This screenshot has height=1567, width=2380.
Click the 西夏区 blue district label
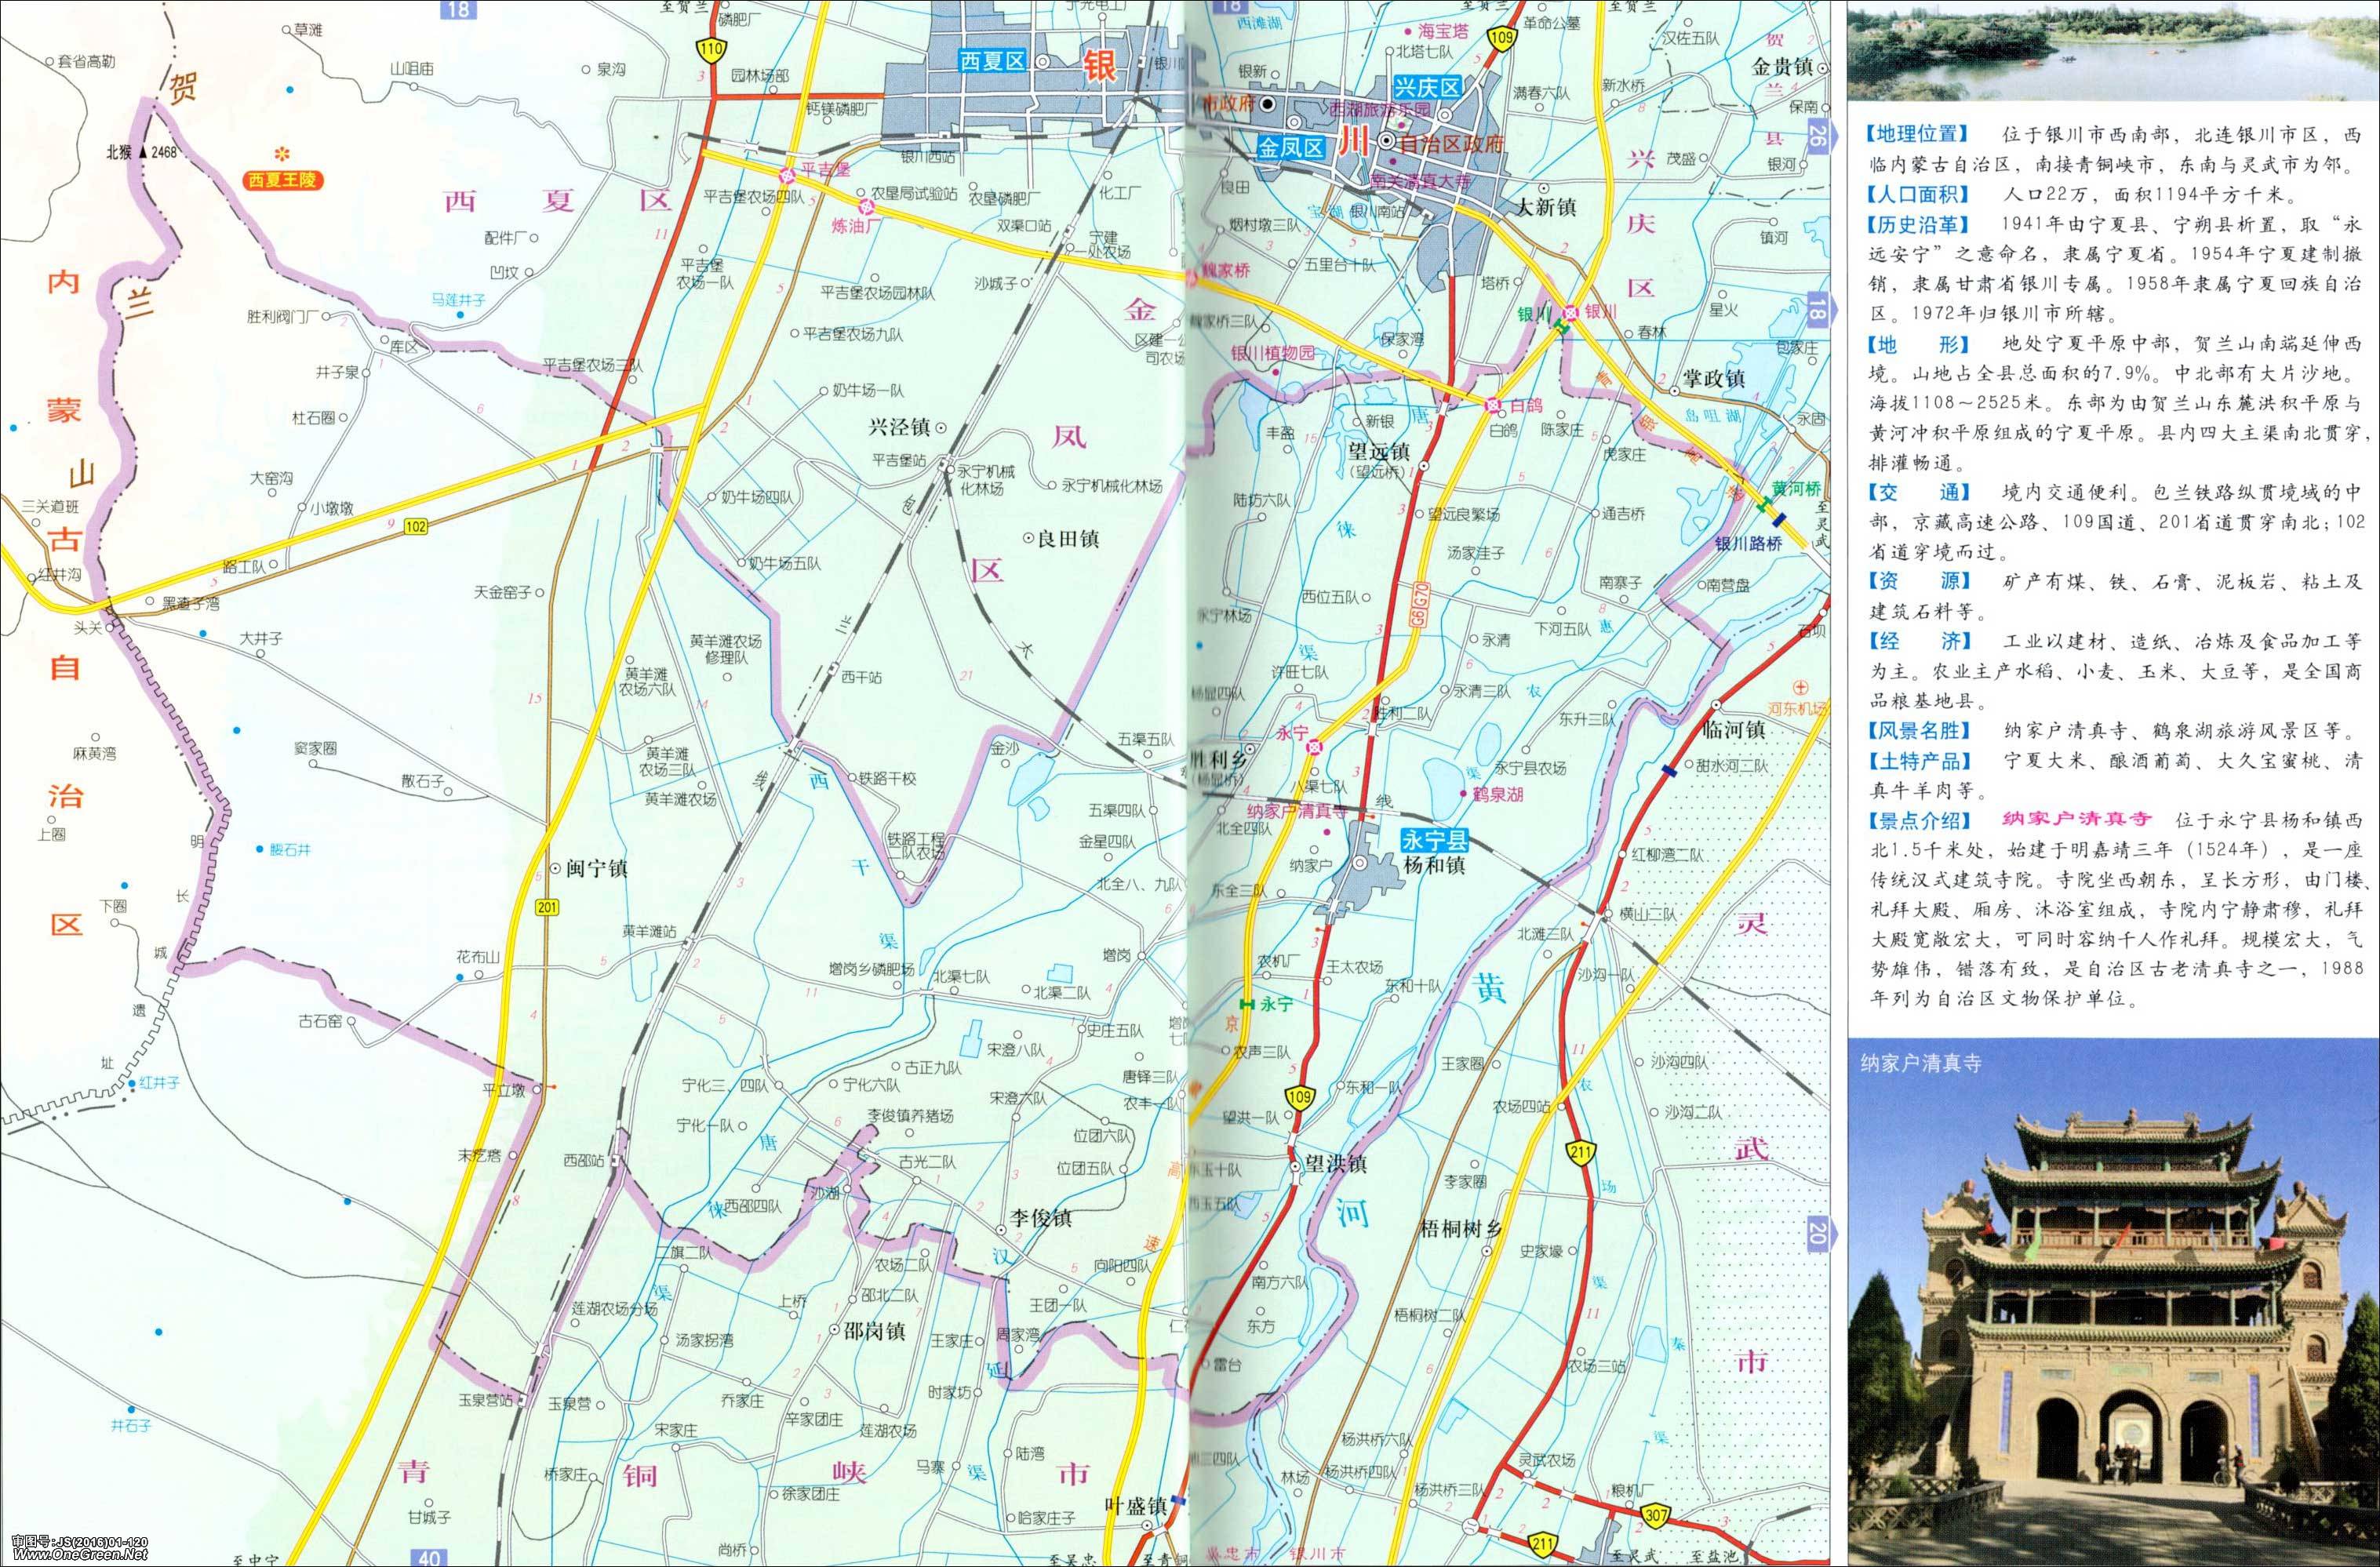(992, 61)
